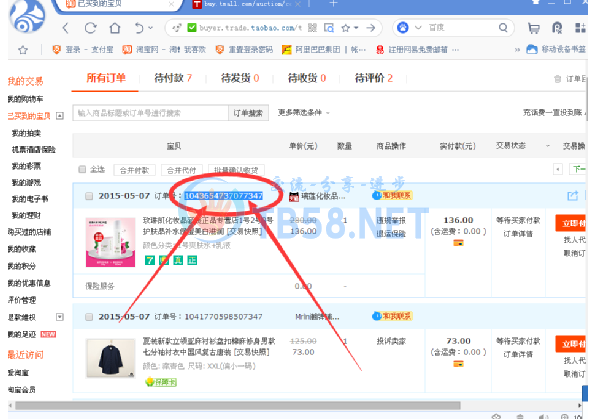Click the search magnifier icon in search box
The image size is (599, 419).
[x=503, y=28]
